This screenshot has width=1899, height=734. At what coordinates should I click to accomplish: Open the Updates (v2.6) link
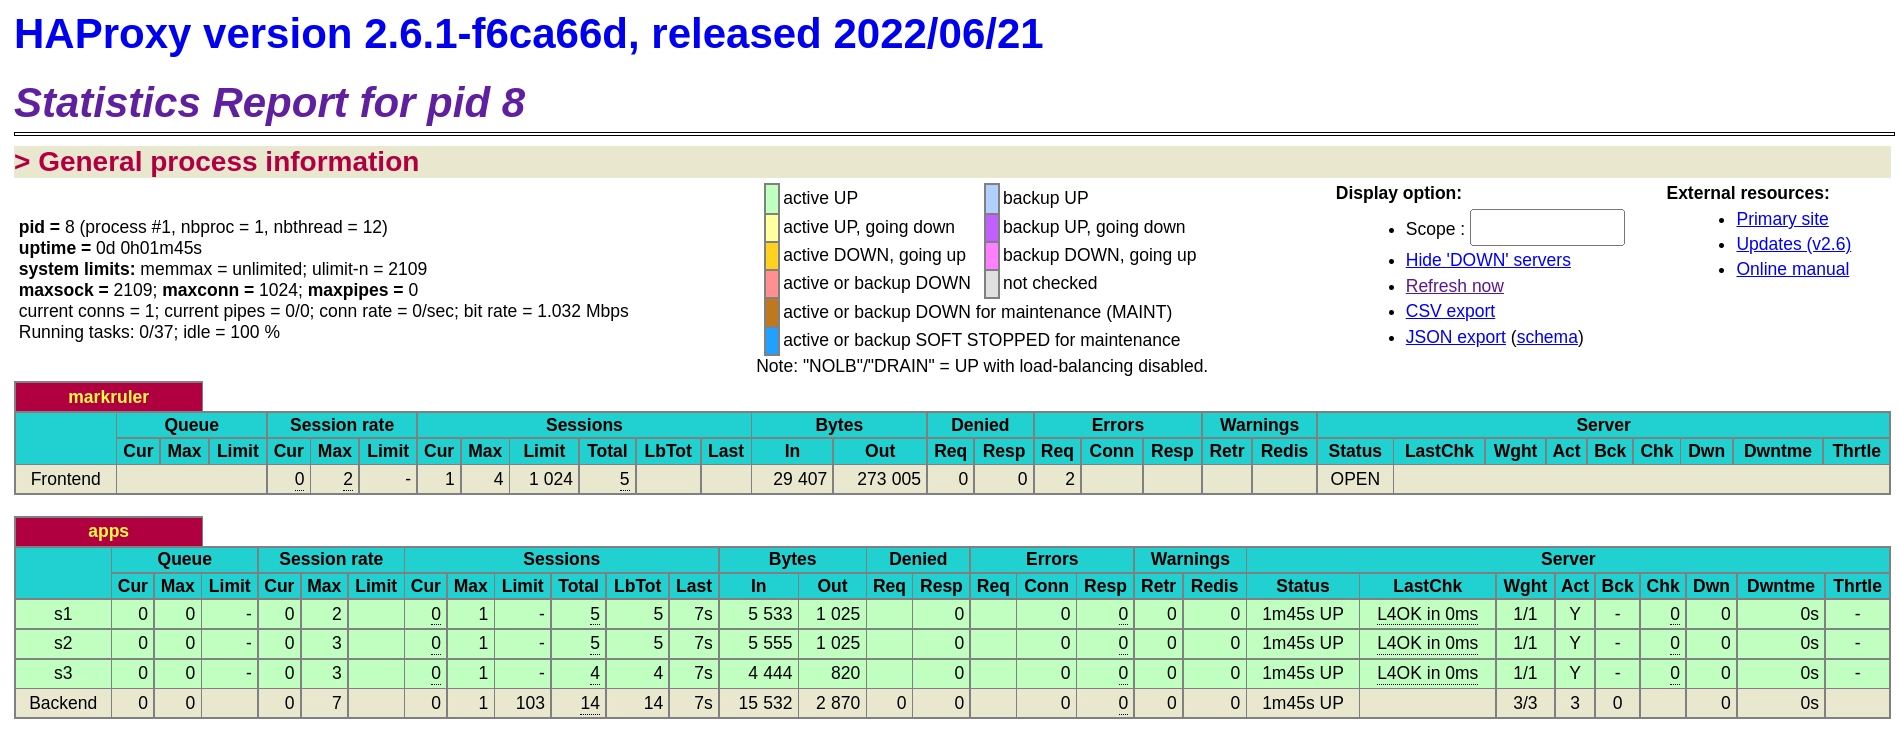[1793, 244]
